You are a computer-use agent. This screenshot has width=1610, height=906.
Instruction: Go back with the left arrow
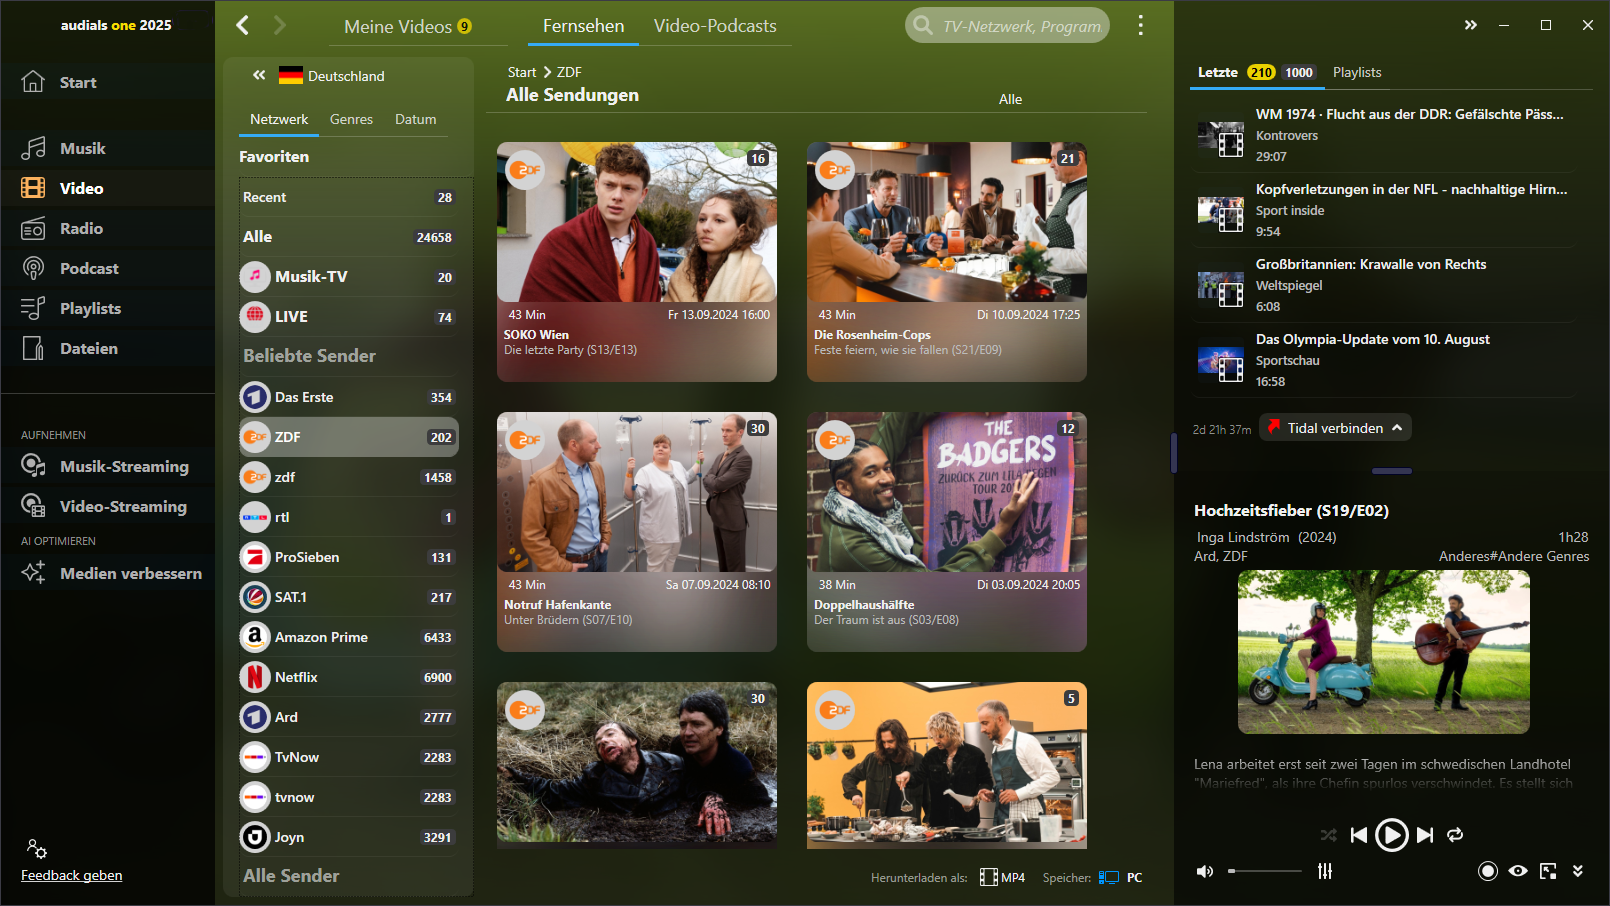tap(242, 25)
